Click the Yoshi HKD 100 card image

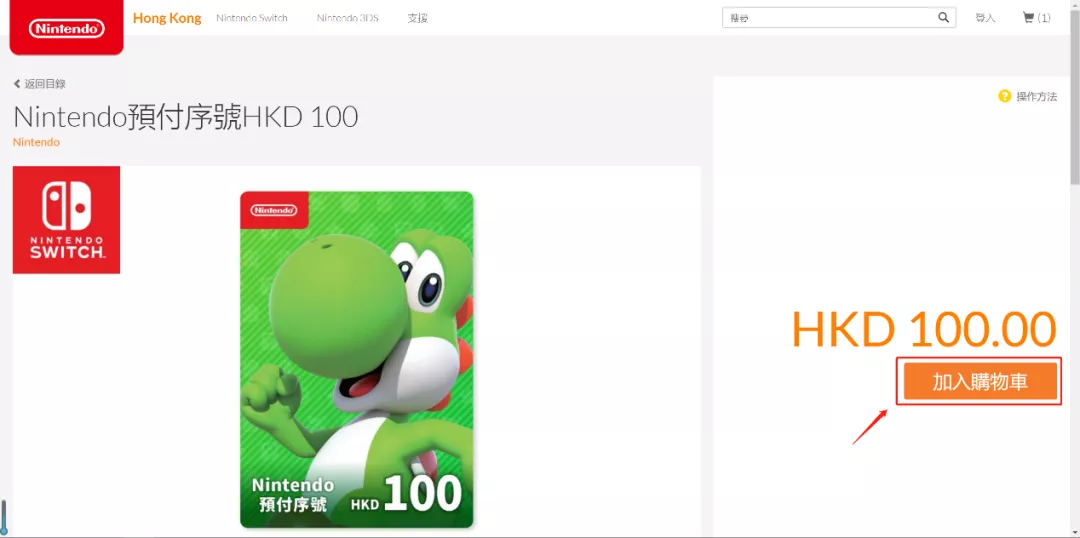pos(357,360)
